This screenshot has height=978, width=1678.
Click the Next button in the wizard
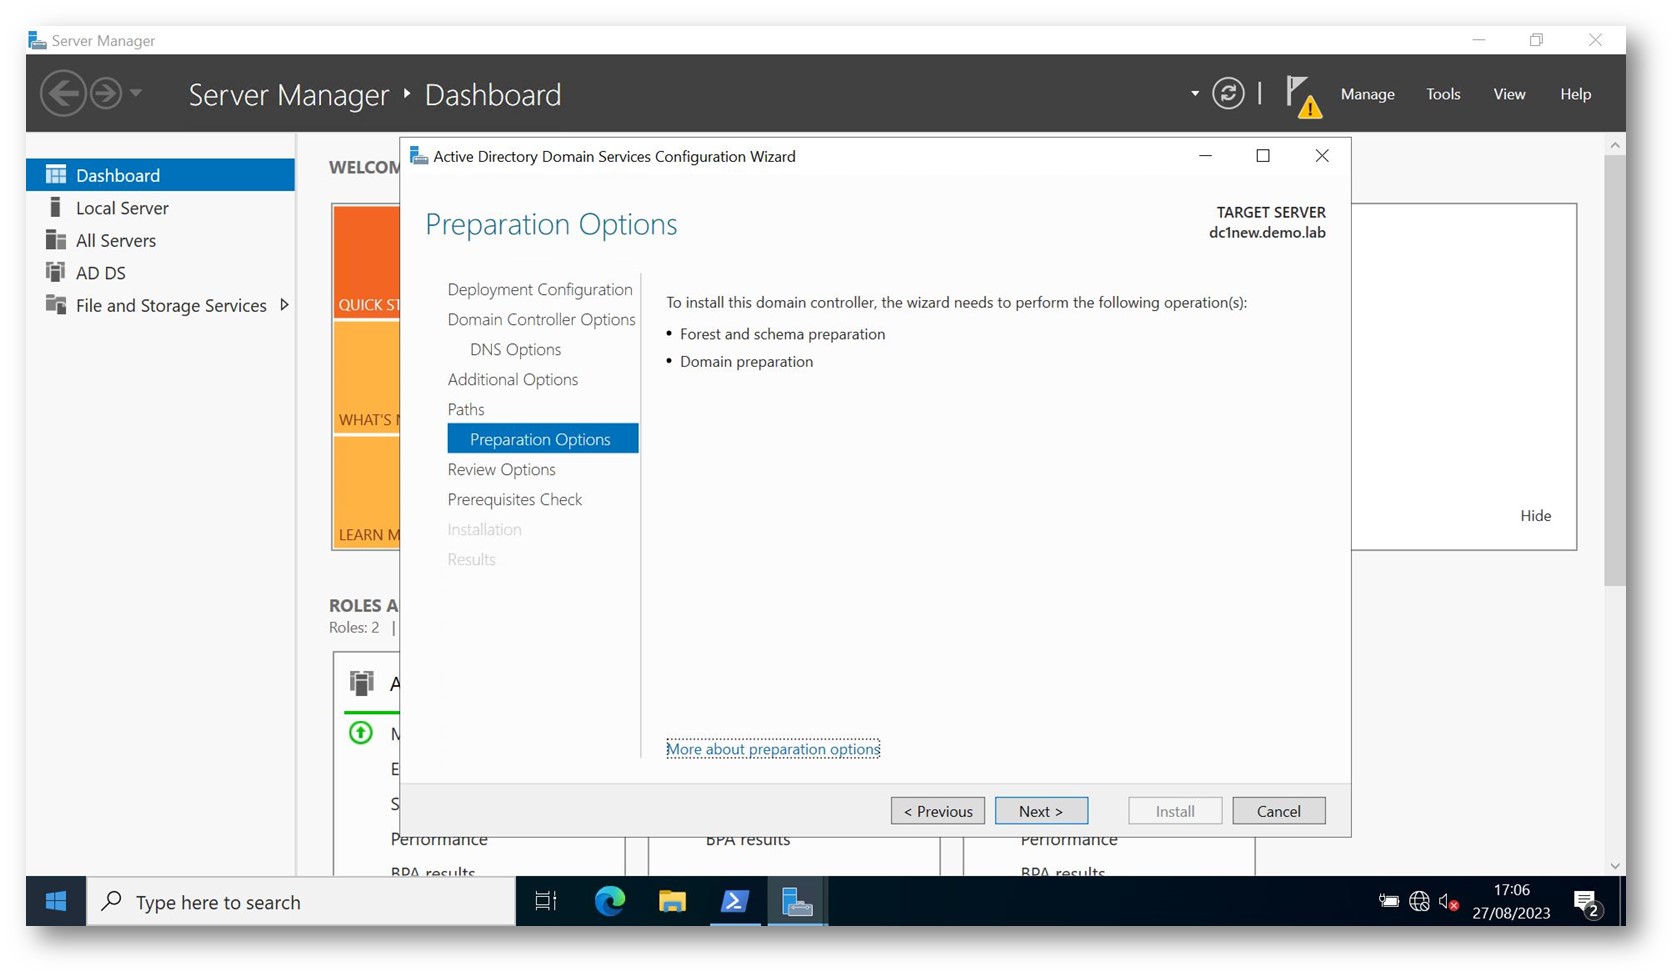pyautogui.click(x=1040, y=811)
